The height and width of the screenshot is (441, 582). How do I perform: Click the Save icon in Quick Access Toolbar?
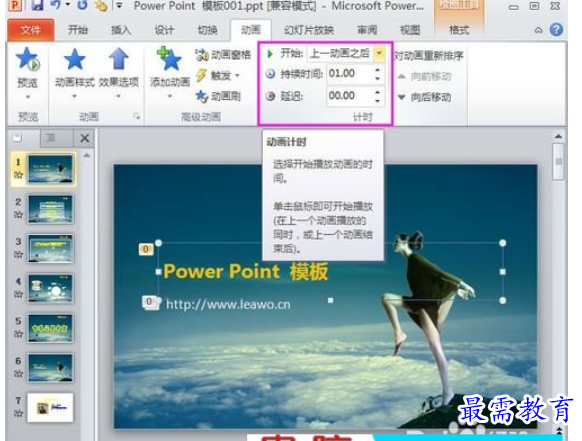[x=37, y=5]
